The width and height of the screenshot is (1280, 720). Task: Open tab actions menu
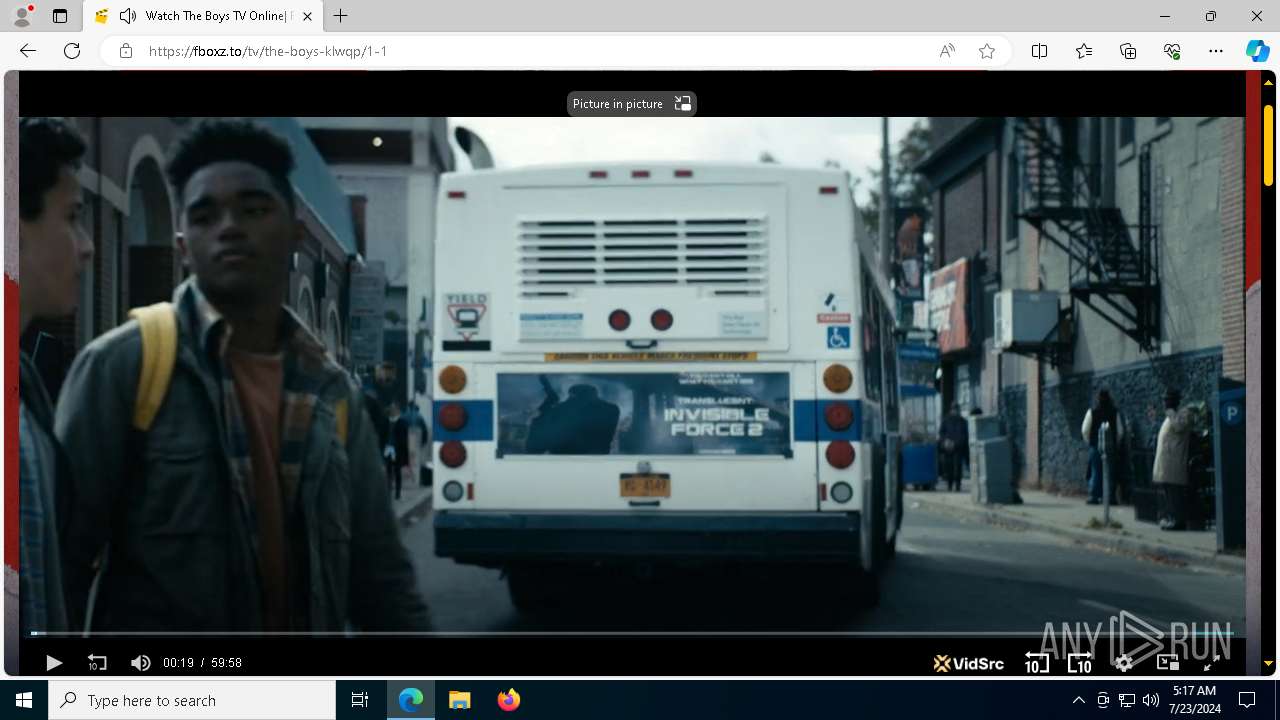click(x=60, y=16)
